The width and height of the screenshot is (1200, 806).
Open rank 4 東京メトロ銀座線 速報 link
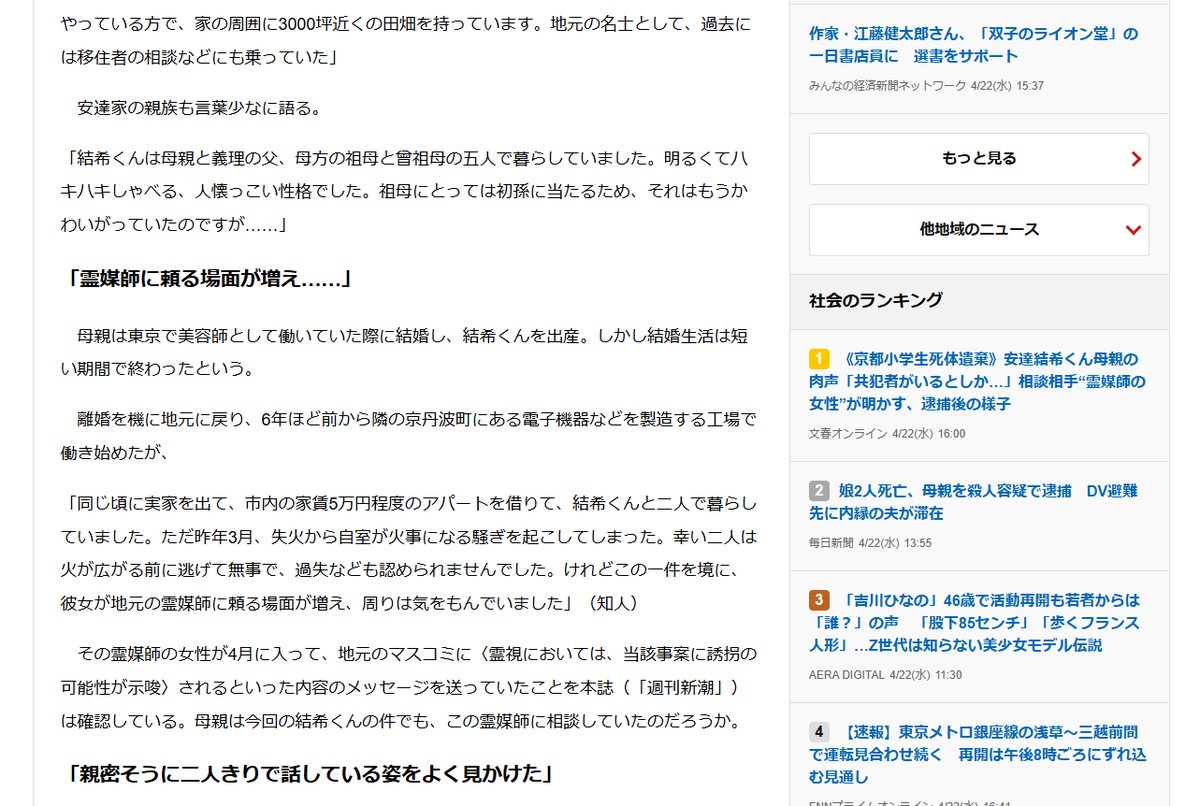point(978,754)
